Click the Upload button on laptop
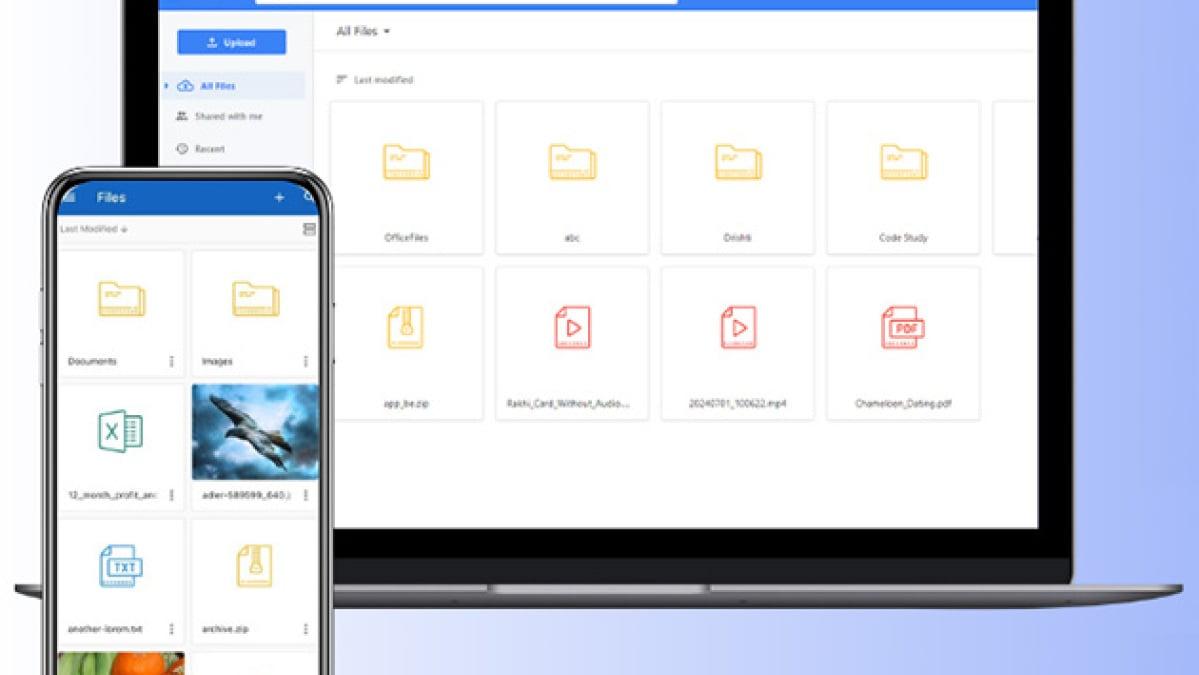 point(232,42)
